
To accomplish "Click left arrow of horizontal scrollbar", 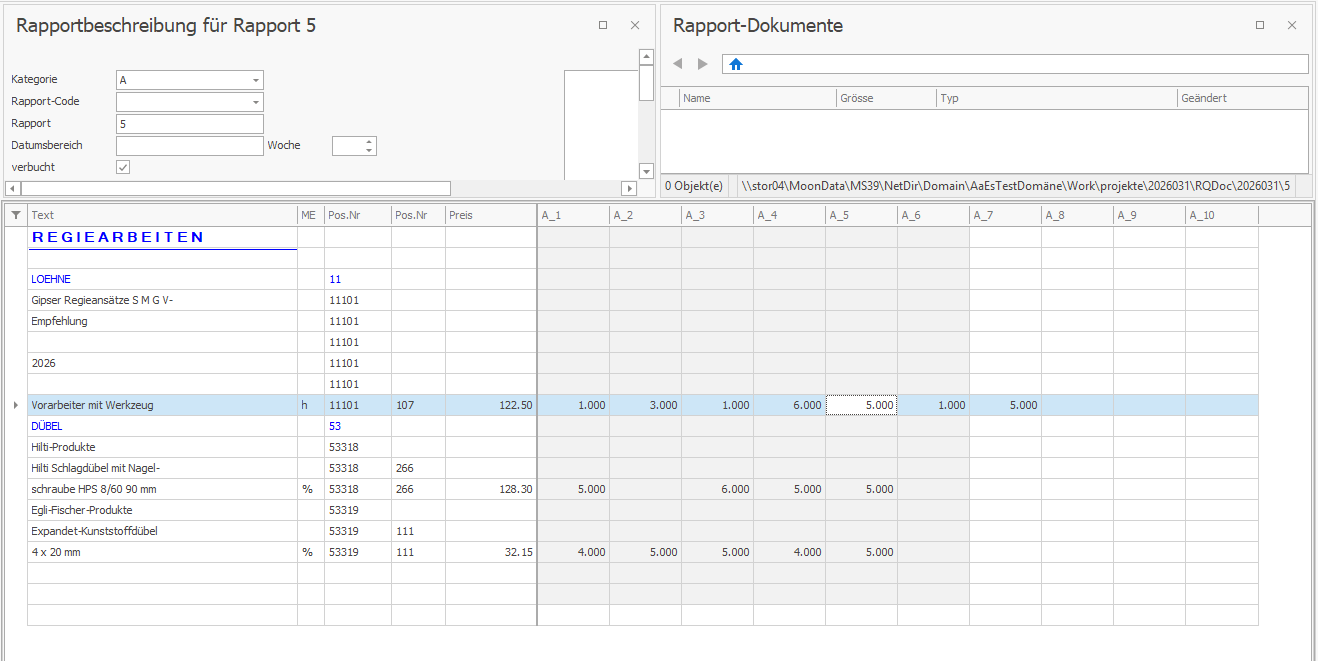I will click(x=12, y=188).
